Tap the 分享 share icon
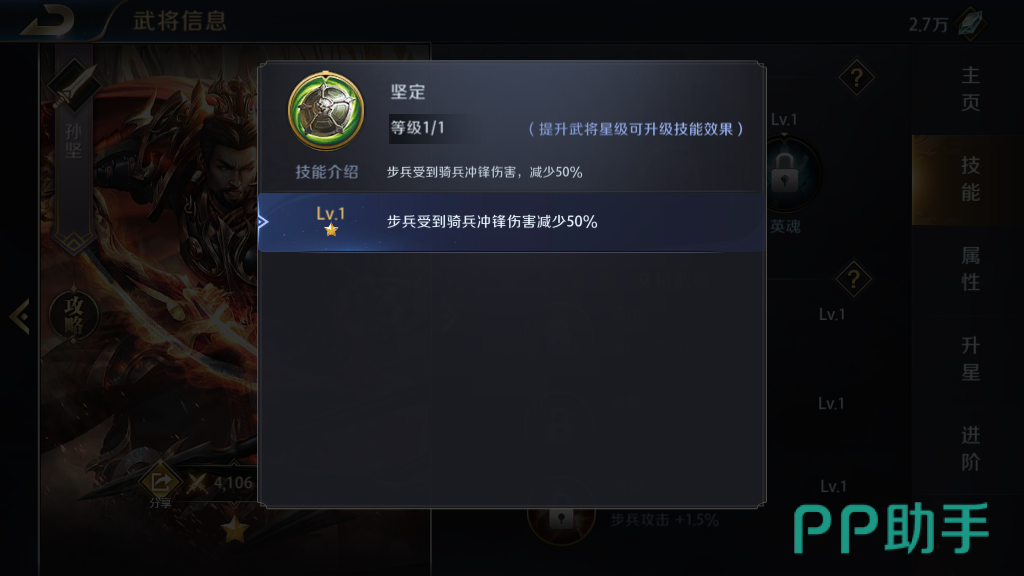Screen dimensions: 1024x576 [160, 483]
